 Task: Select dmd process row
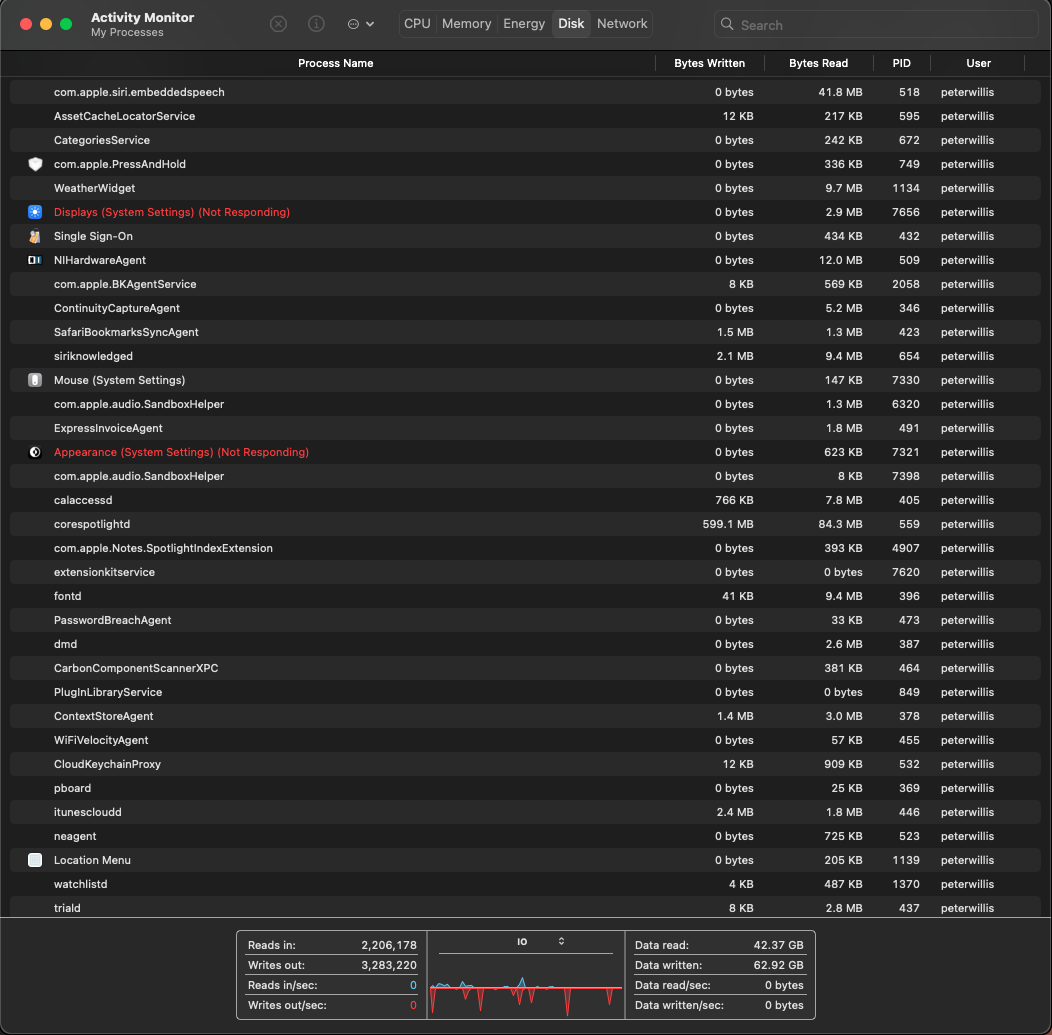tap(525, 645)
